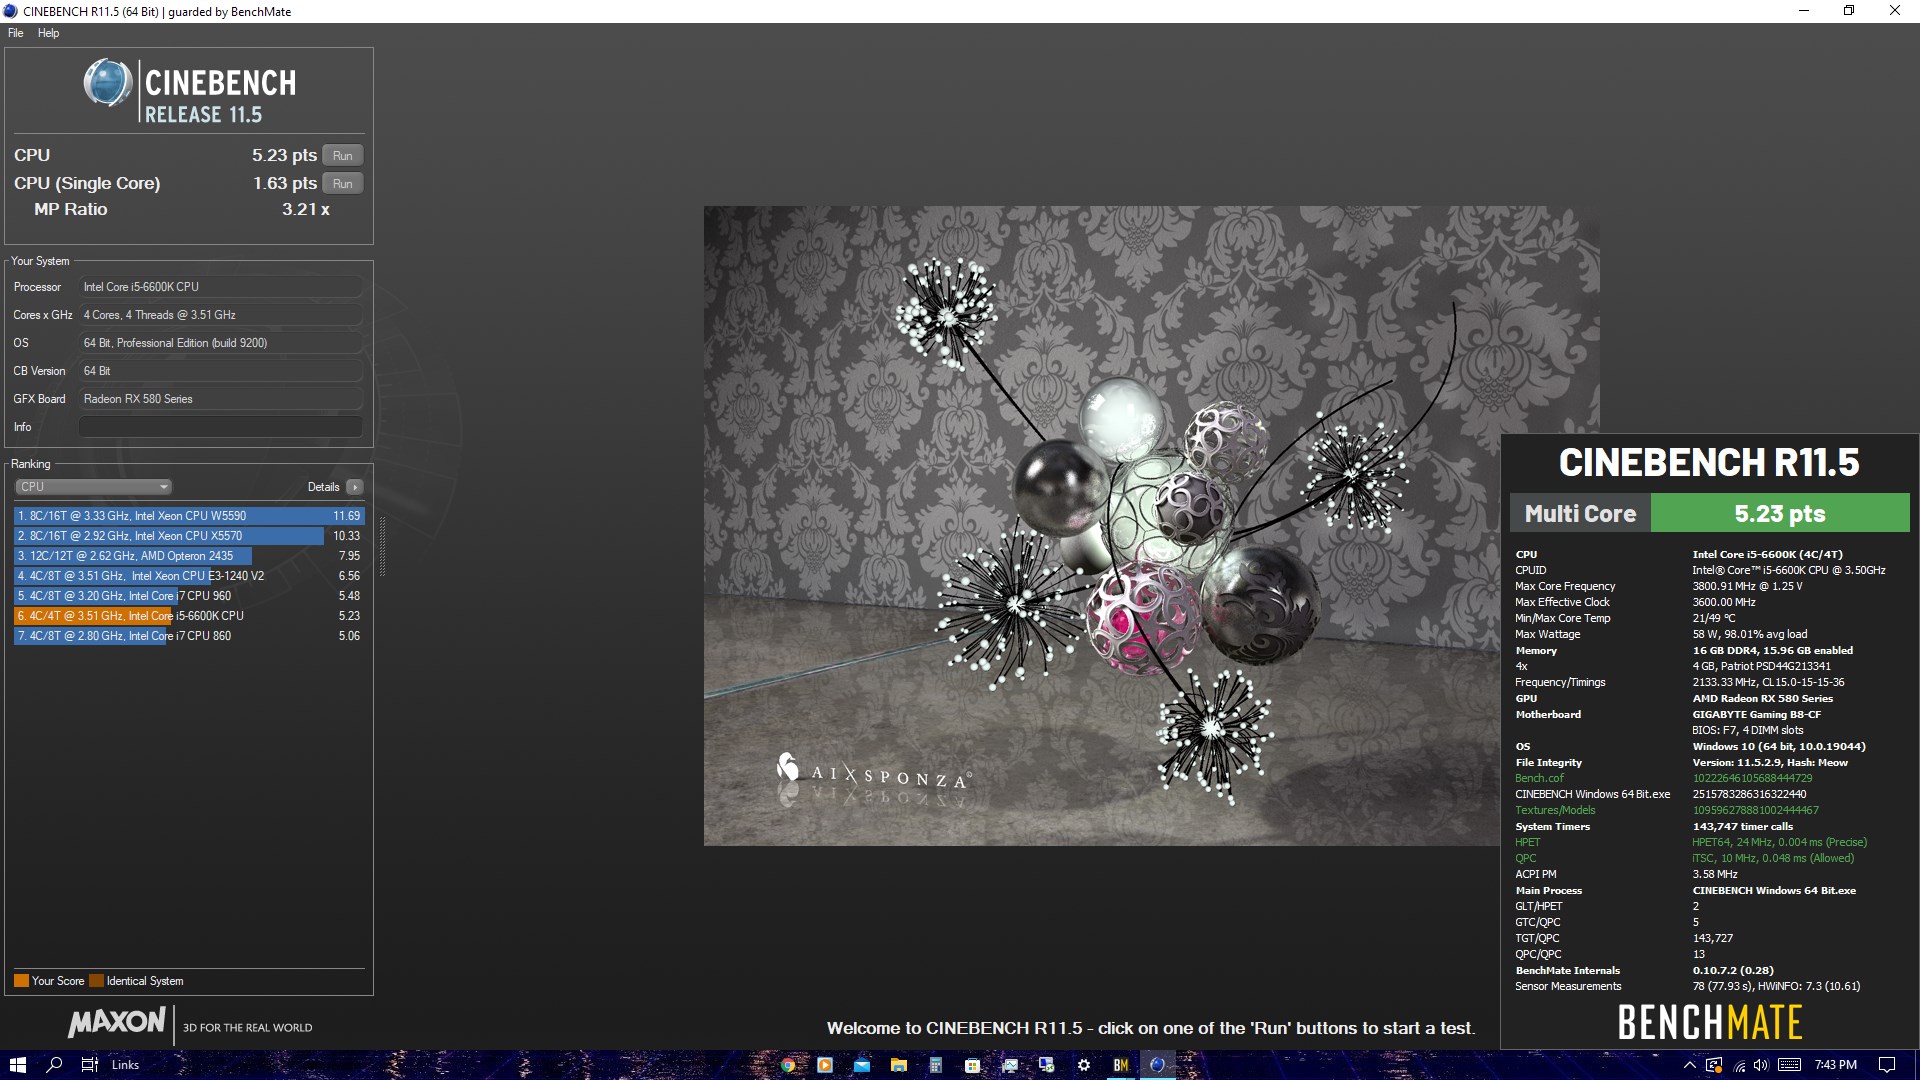Select Xeon X5570 ranking row
Screen dimensions: 1920x1080
(189, 536)
